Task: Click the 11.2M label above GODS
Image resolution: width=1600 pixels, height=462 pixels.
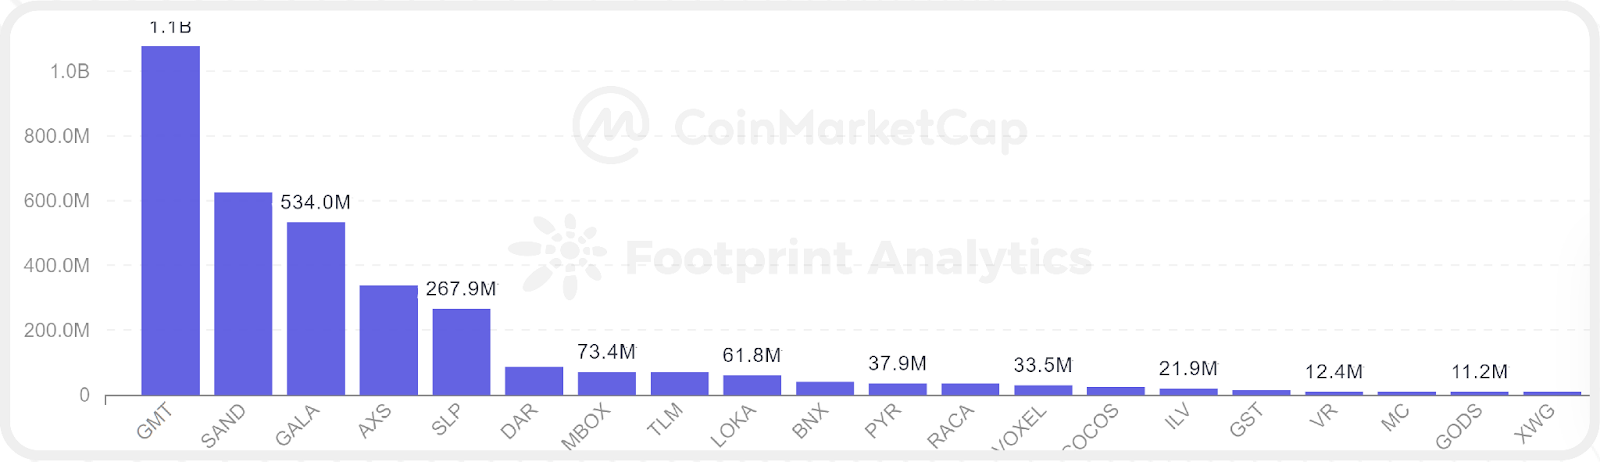Action: coord(1479,371)
